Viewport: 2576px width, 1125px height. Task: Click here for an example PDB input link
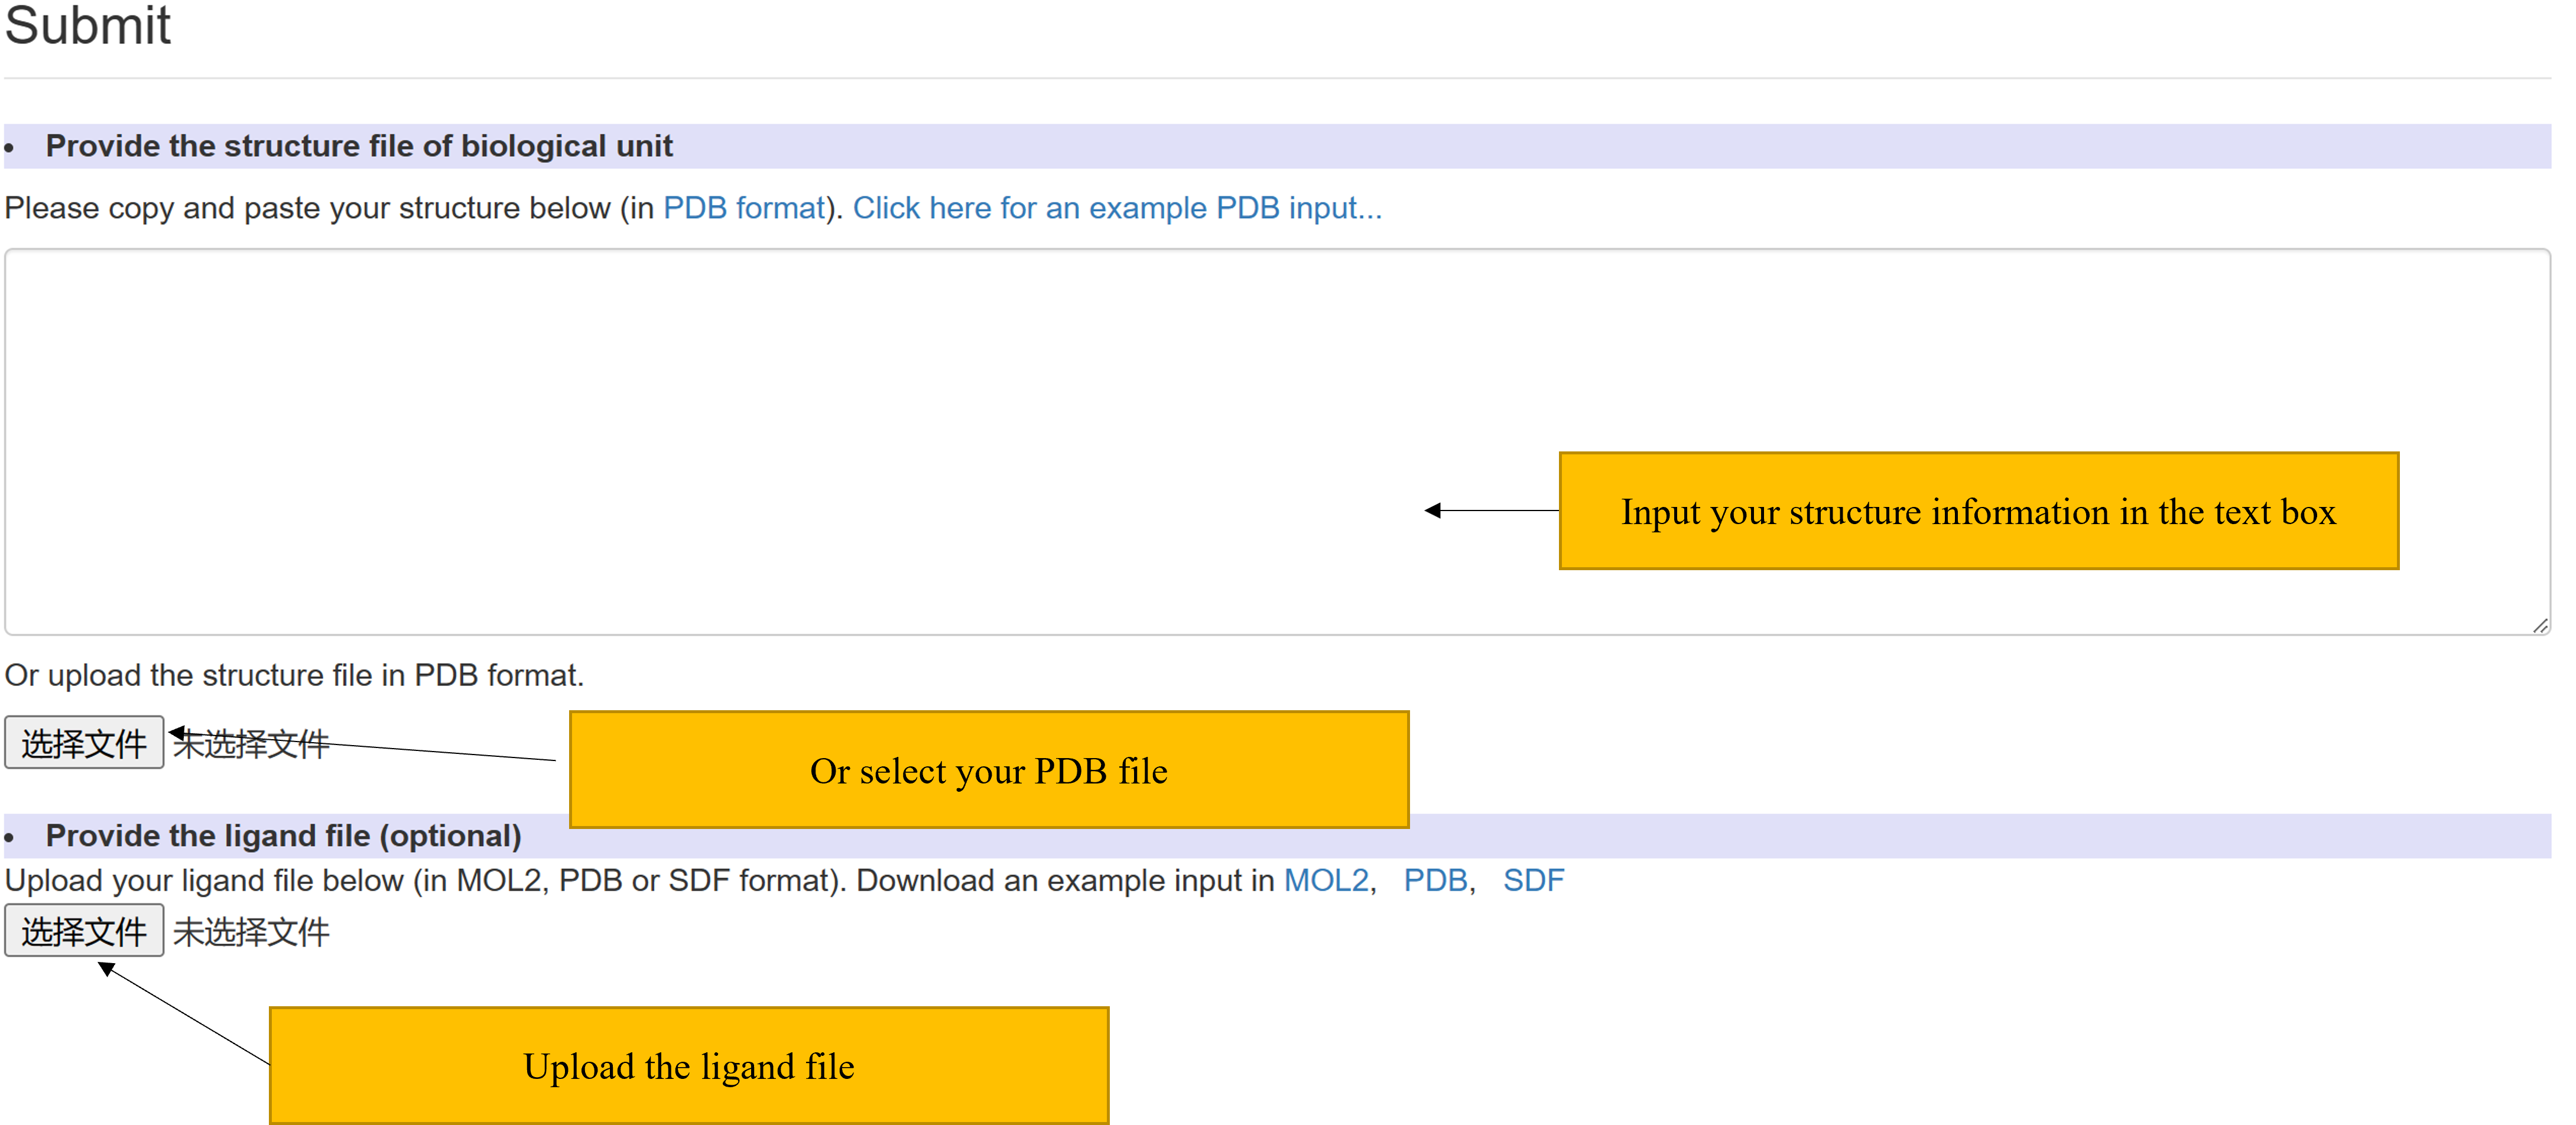1117,208
